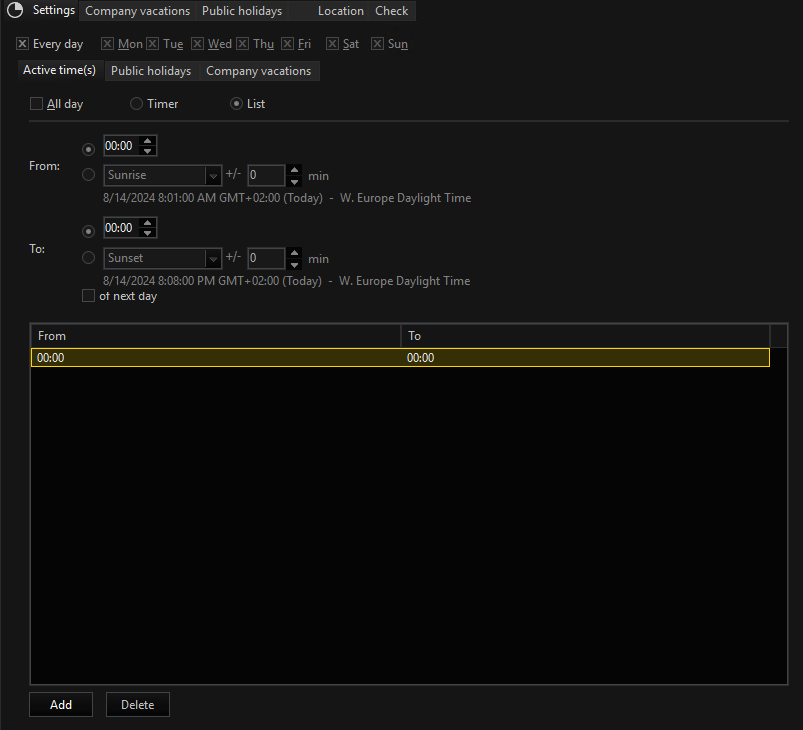Decrease Sunrise offset minutes
803x730 pixels.
[294, 181]
